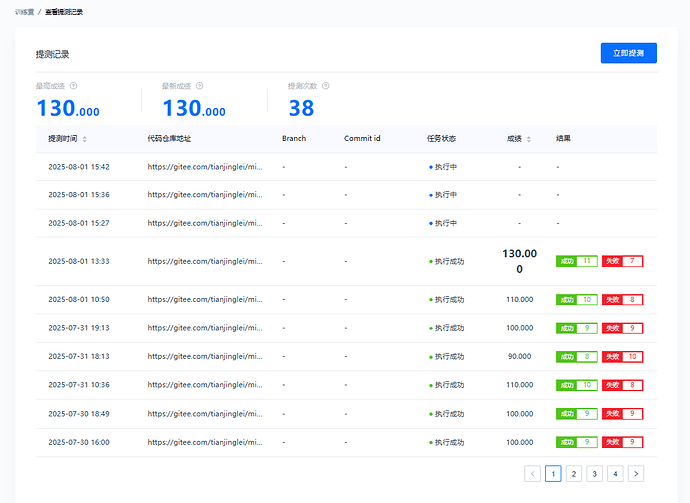Click the timestamp 2025-07-31 18:13
690x503 pixels.
pos(79,356)
